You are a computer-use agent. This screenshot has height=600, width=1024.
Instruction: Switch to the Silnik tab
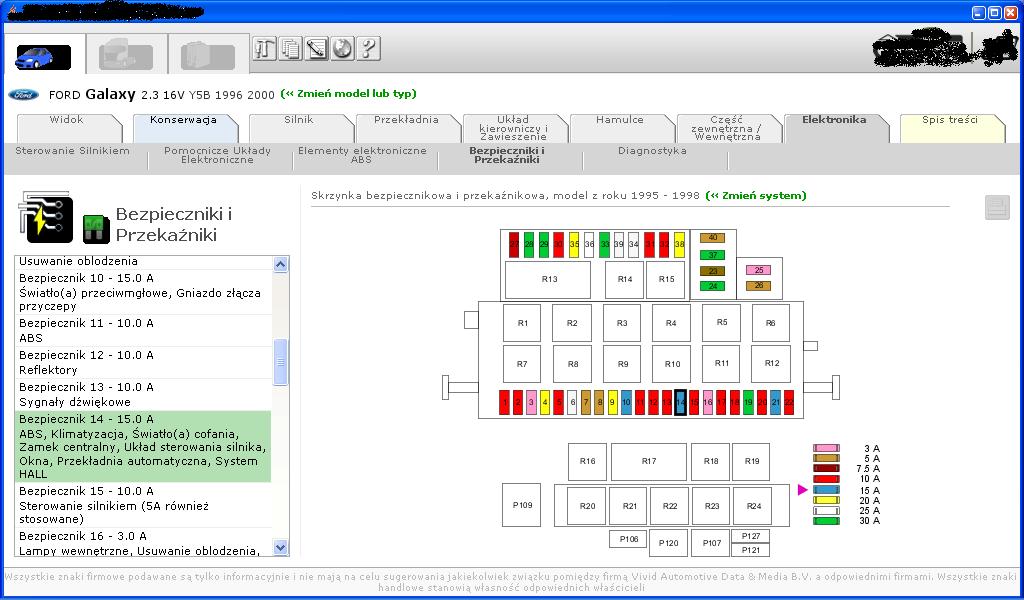[299, 120]
